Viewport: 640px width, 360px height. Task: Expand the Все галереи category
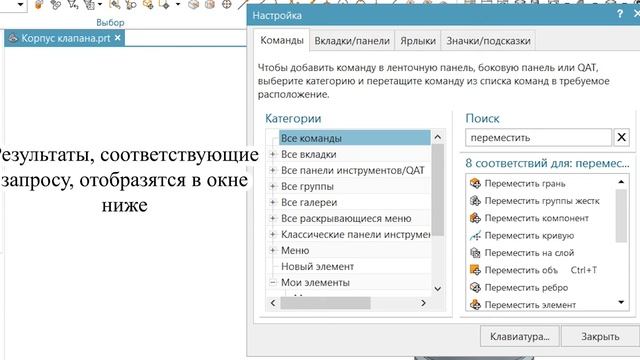(273, 202)
